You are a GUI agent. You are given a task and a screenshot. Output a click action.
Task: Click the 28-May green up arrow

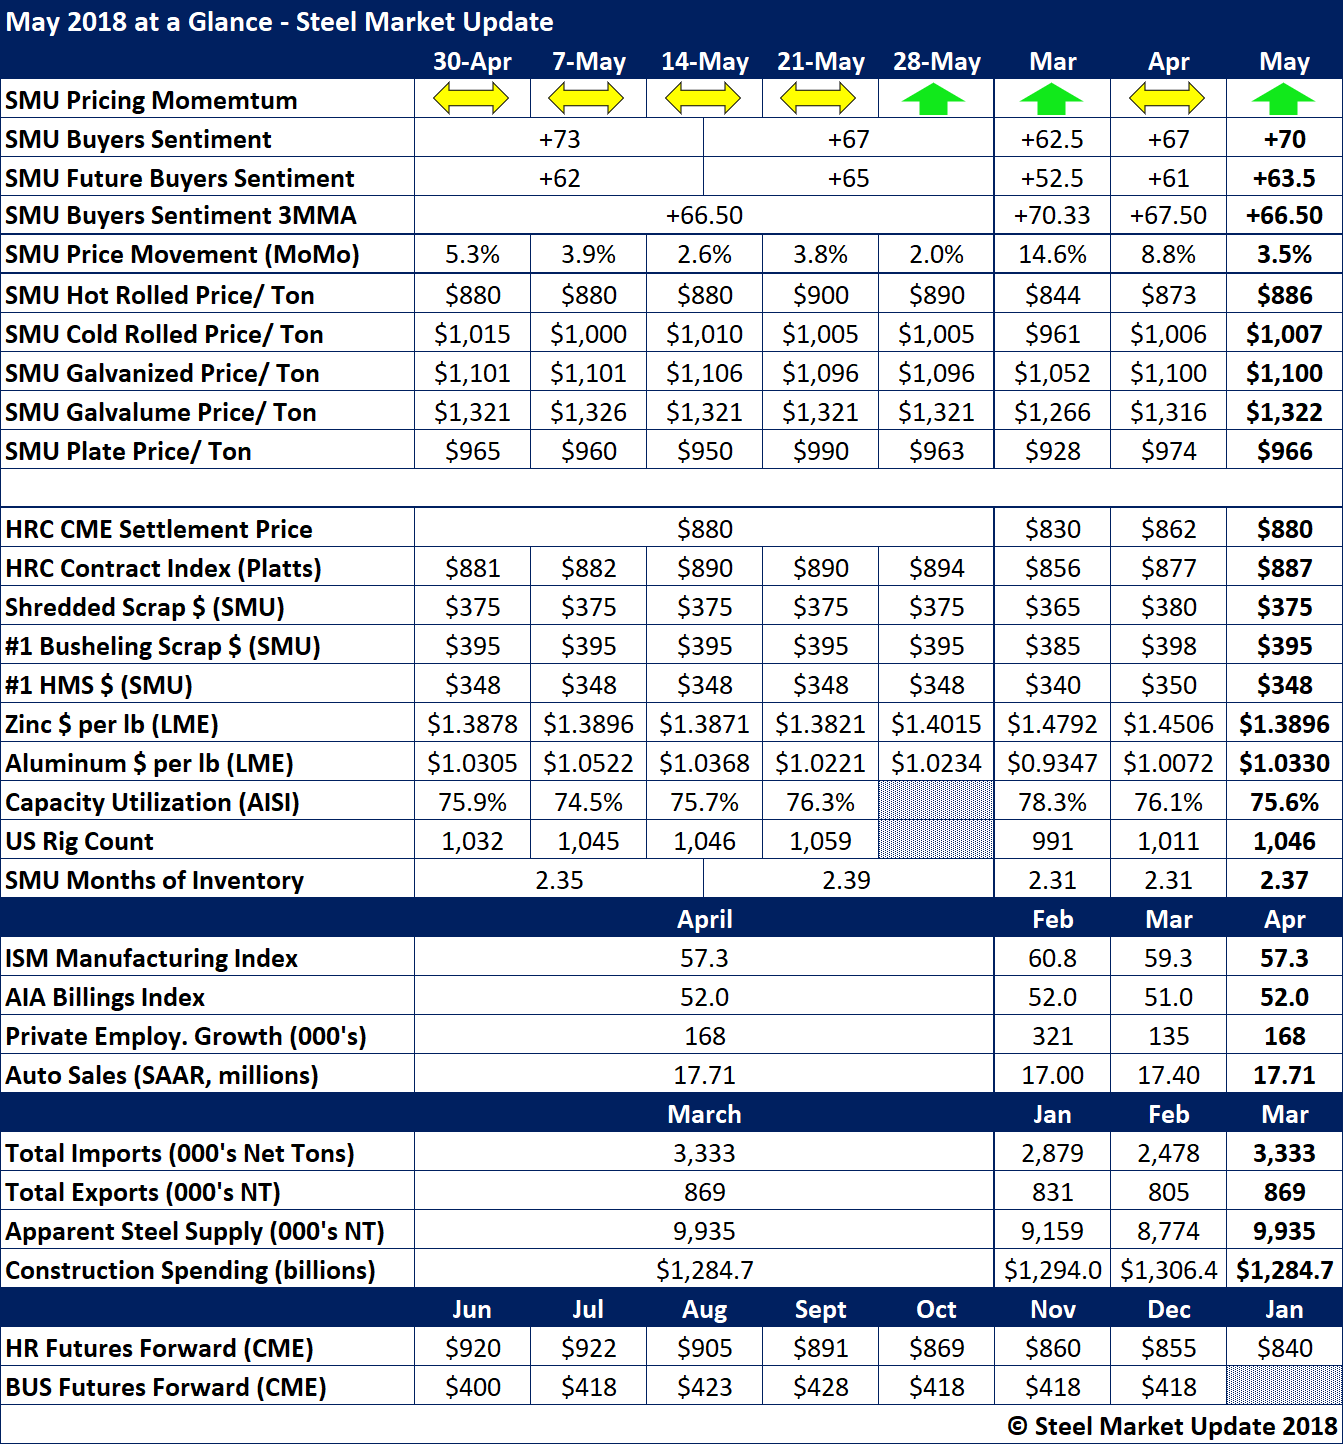tap(934, 100)
